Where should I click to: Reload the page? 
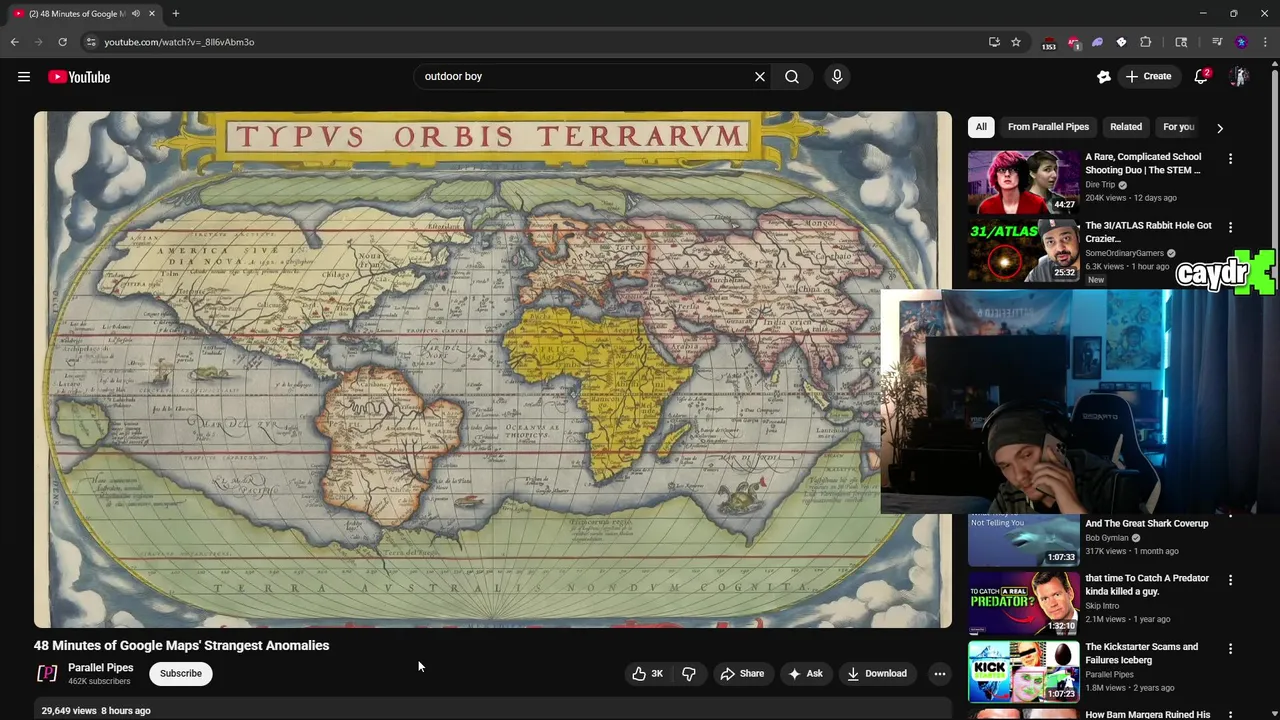pos(62,42)
